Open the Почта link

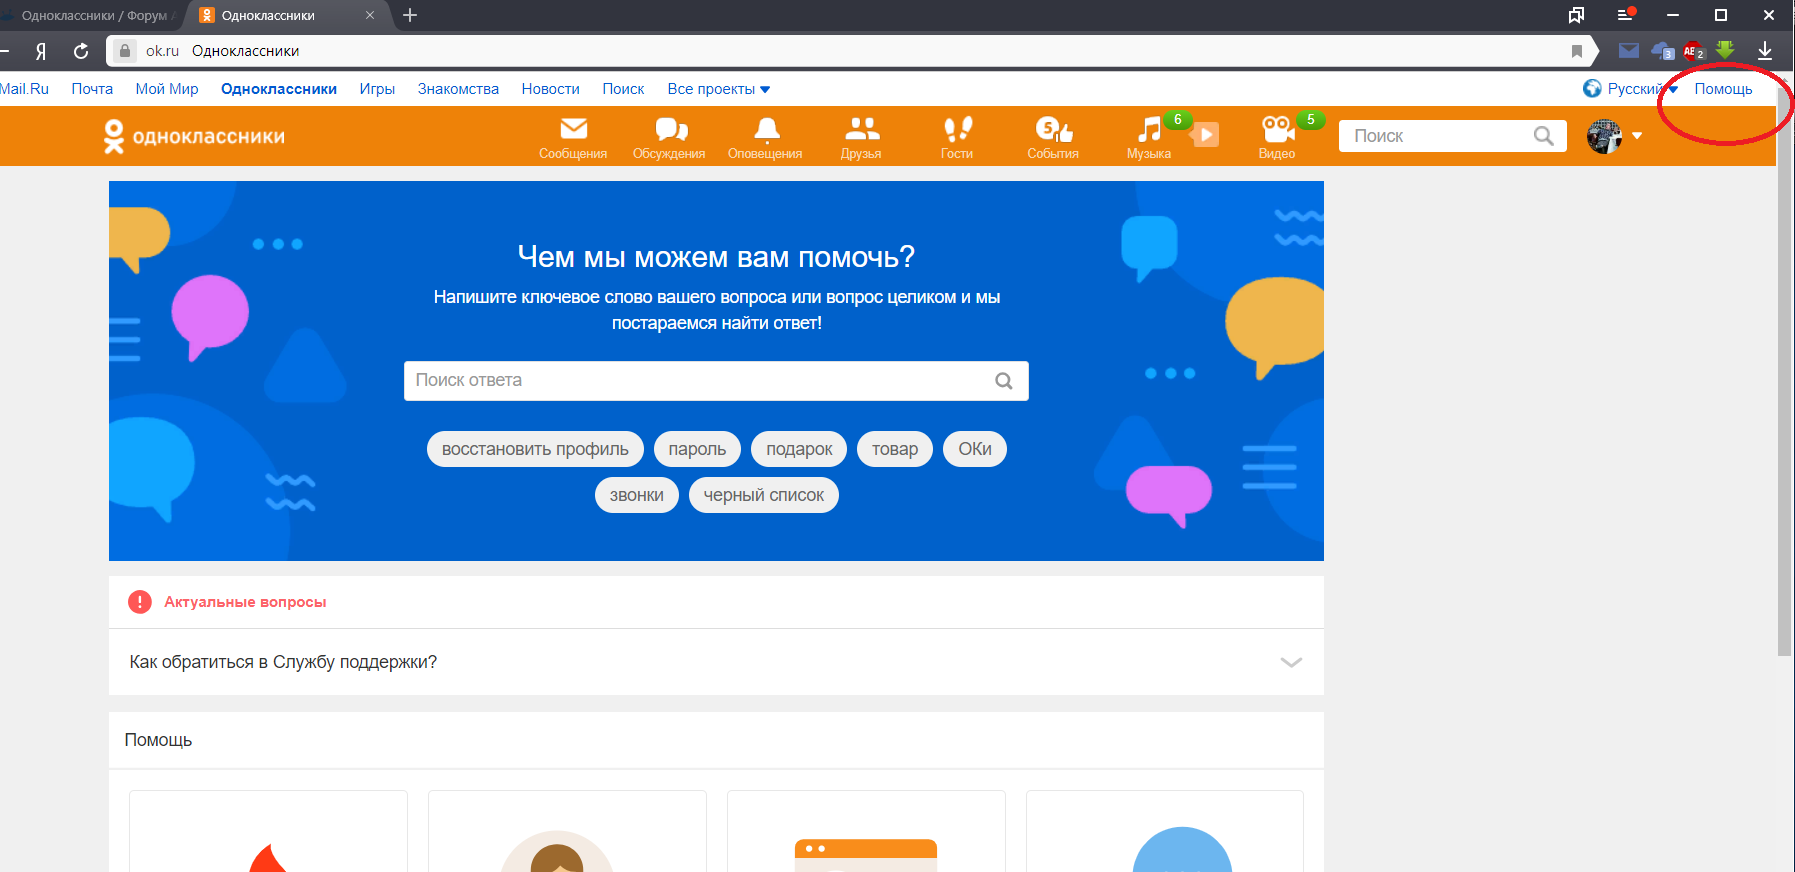(92, 89)
